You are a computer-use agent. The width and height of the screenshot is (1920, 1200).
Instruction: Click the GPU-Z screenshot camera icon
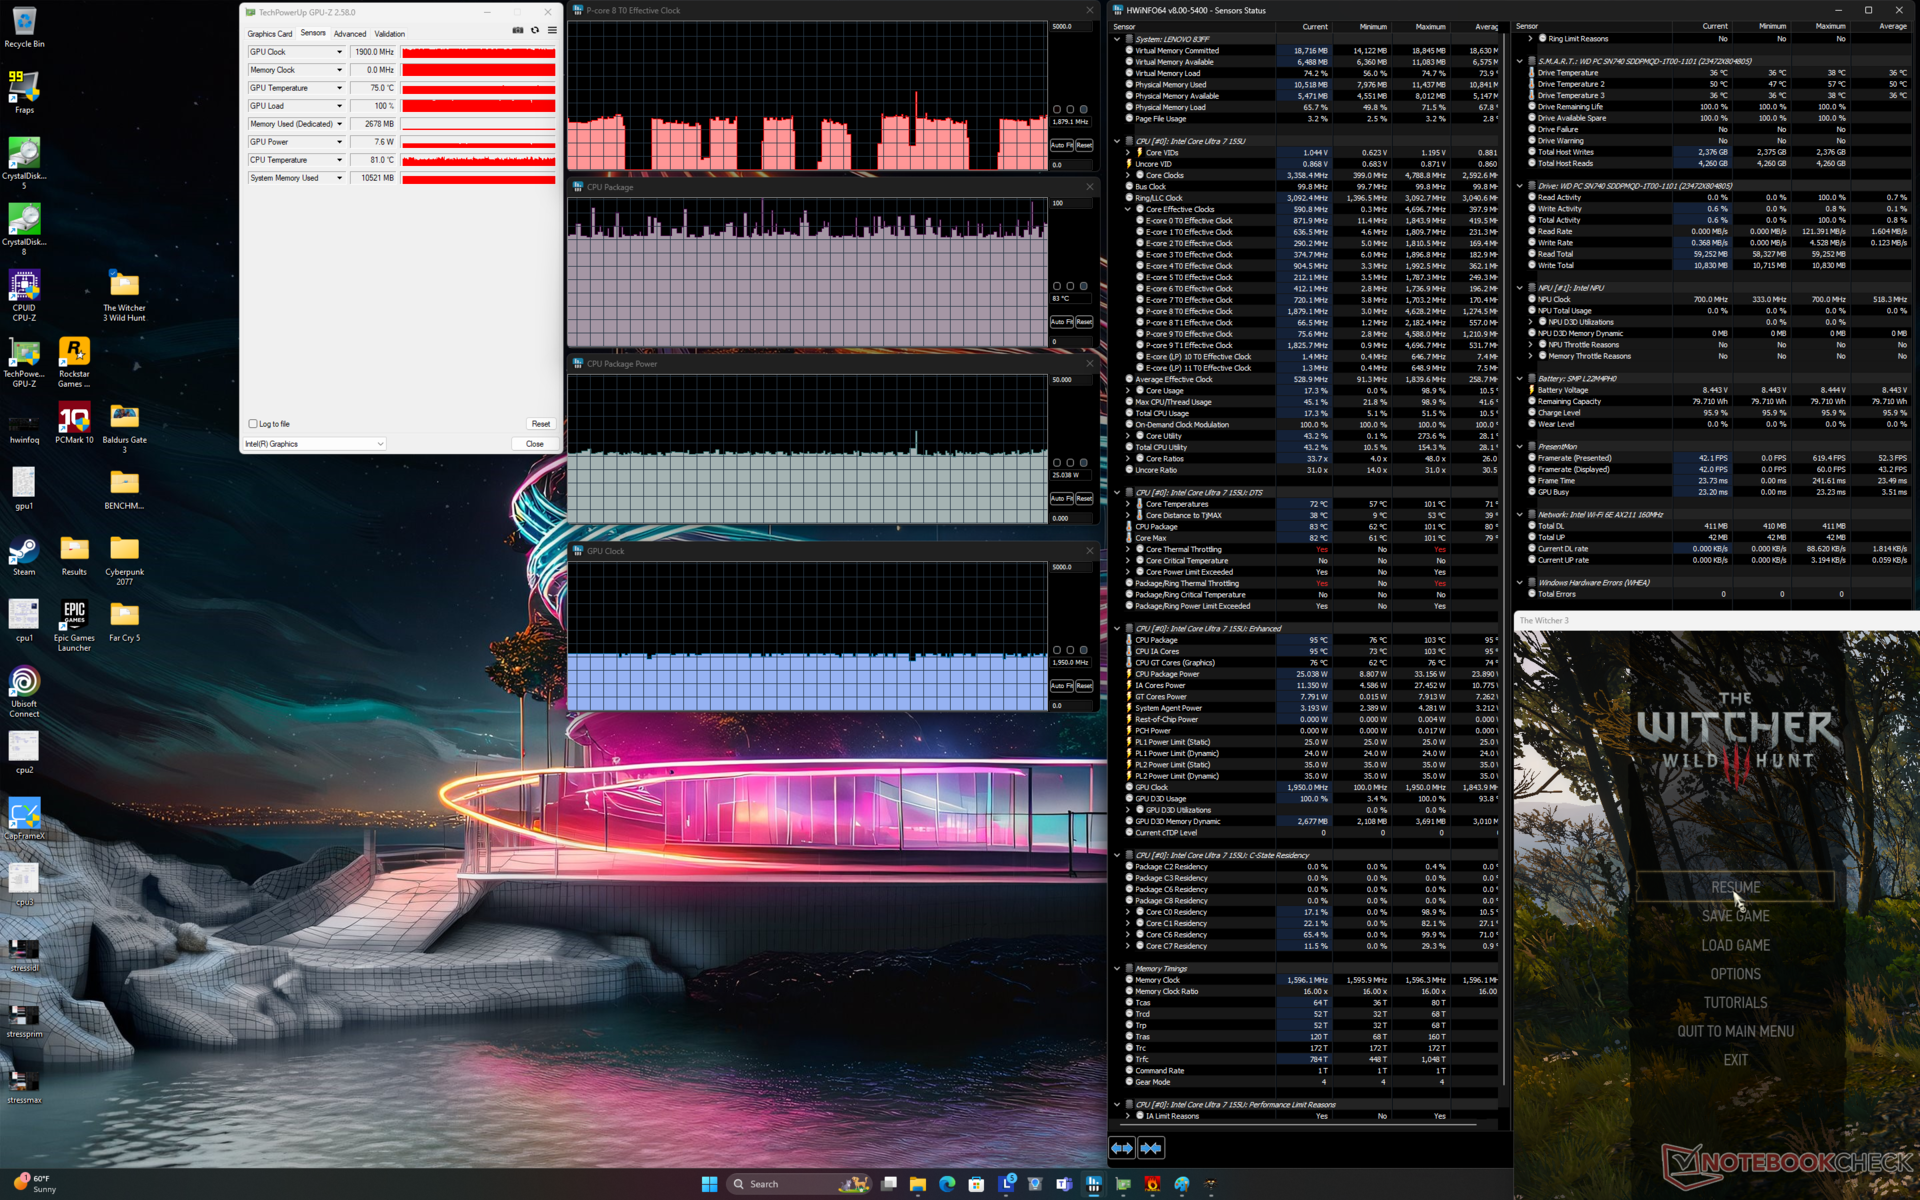[x=517, y=30]
